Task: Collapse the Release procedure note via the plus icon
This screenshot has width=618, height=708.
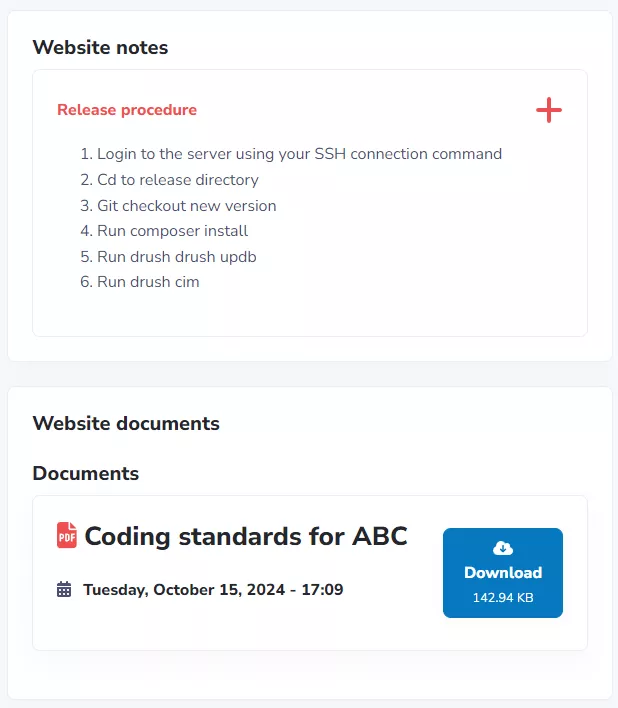Action: pyautogui.click(x=549, y=110)
